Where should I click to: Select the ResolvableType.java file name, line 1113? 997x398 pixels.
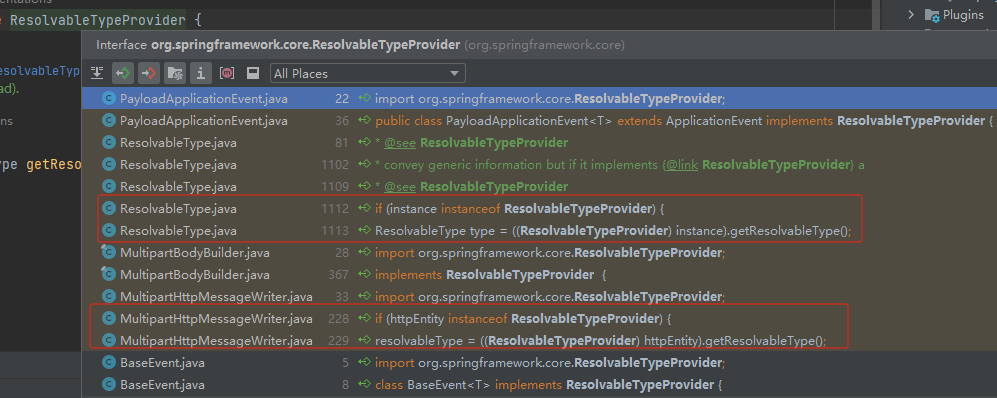[178, 231]
